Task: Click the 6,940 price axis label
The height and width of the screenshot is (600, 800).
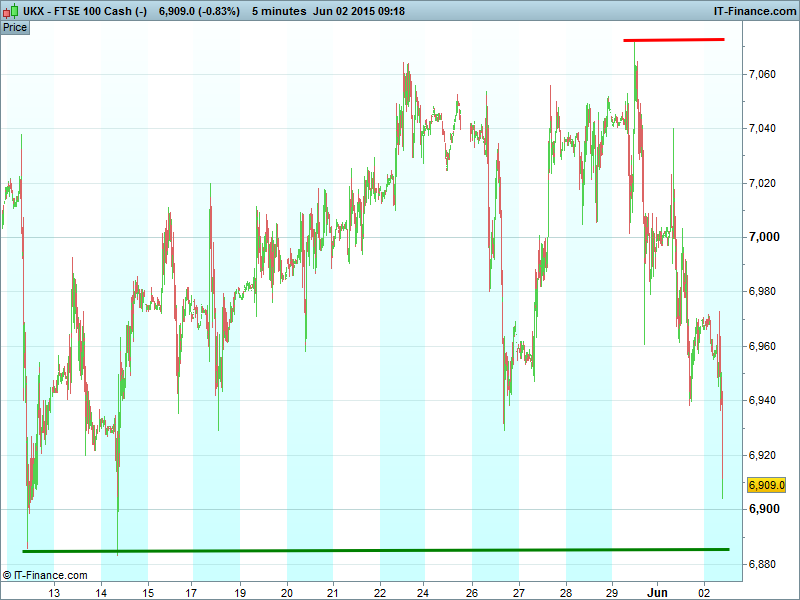Action: pos(763,401)
